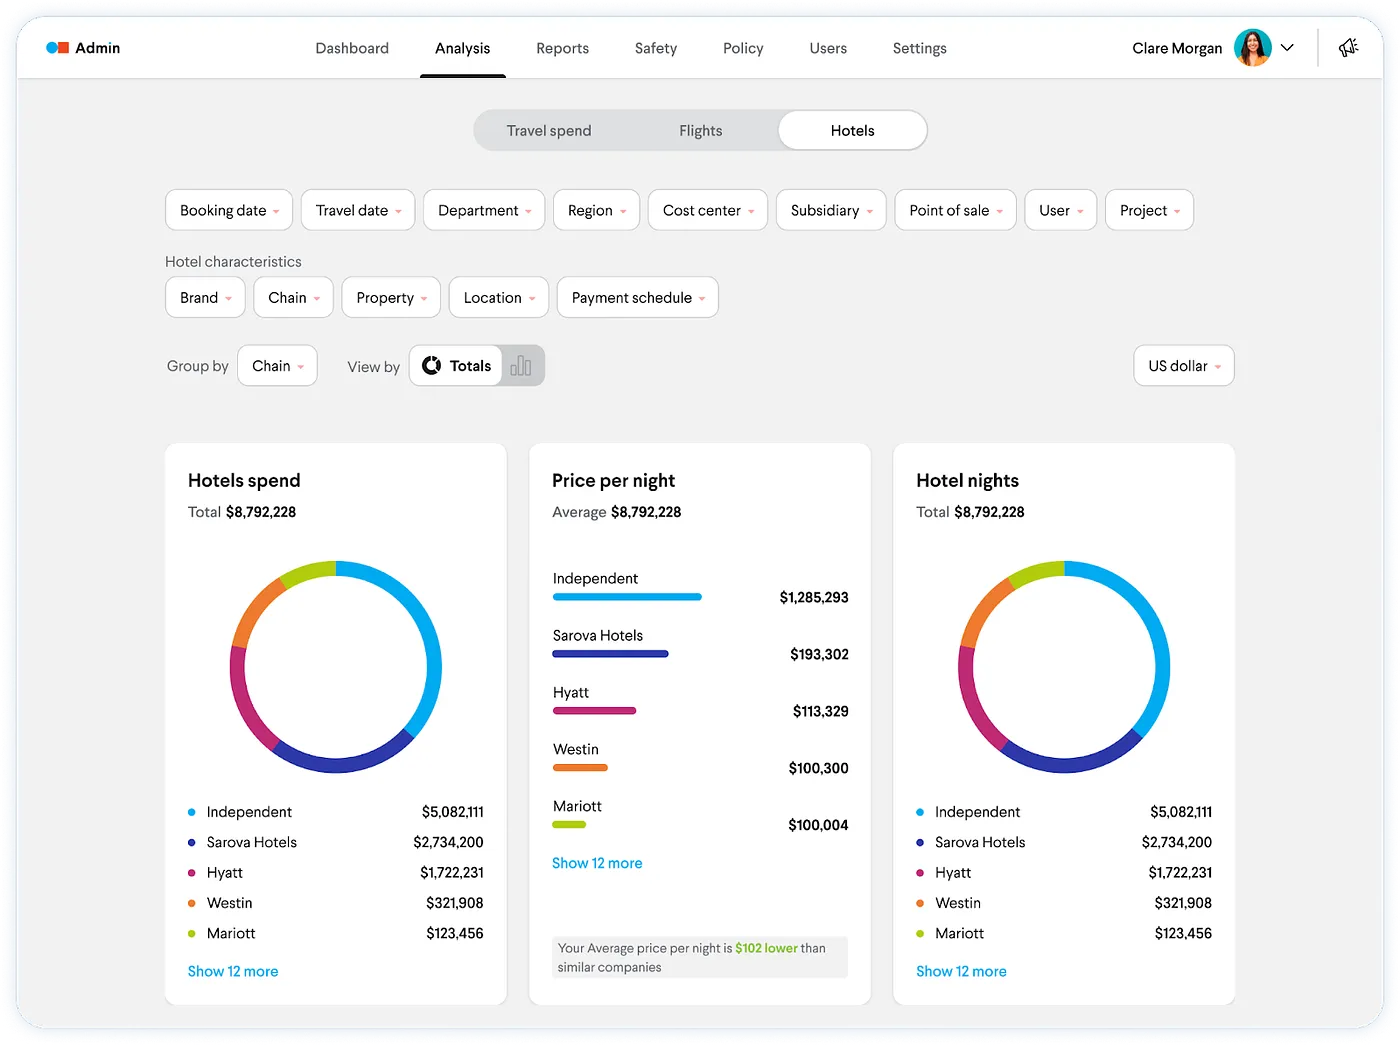Viewport: 1400px width, 1045px height.
Task: Open the Reports tab
Action: pos(562,48)
